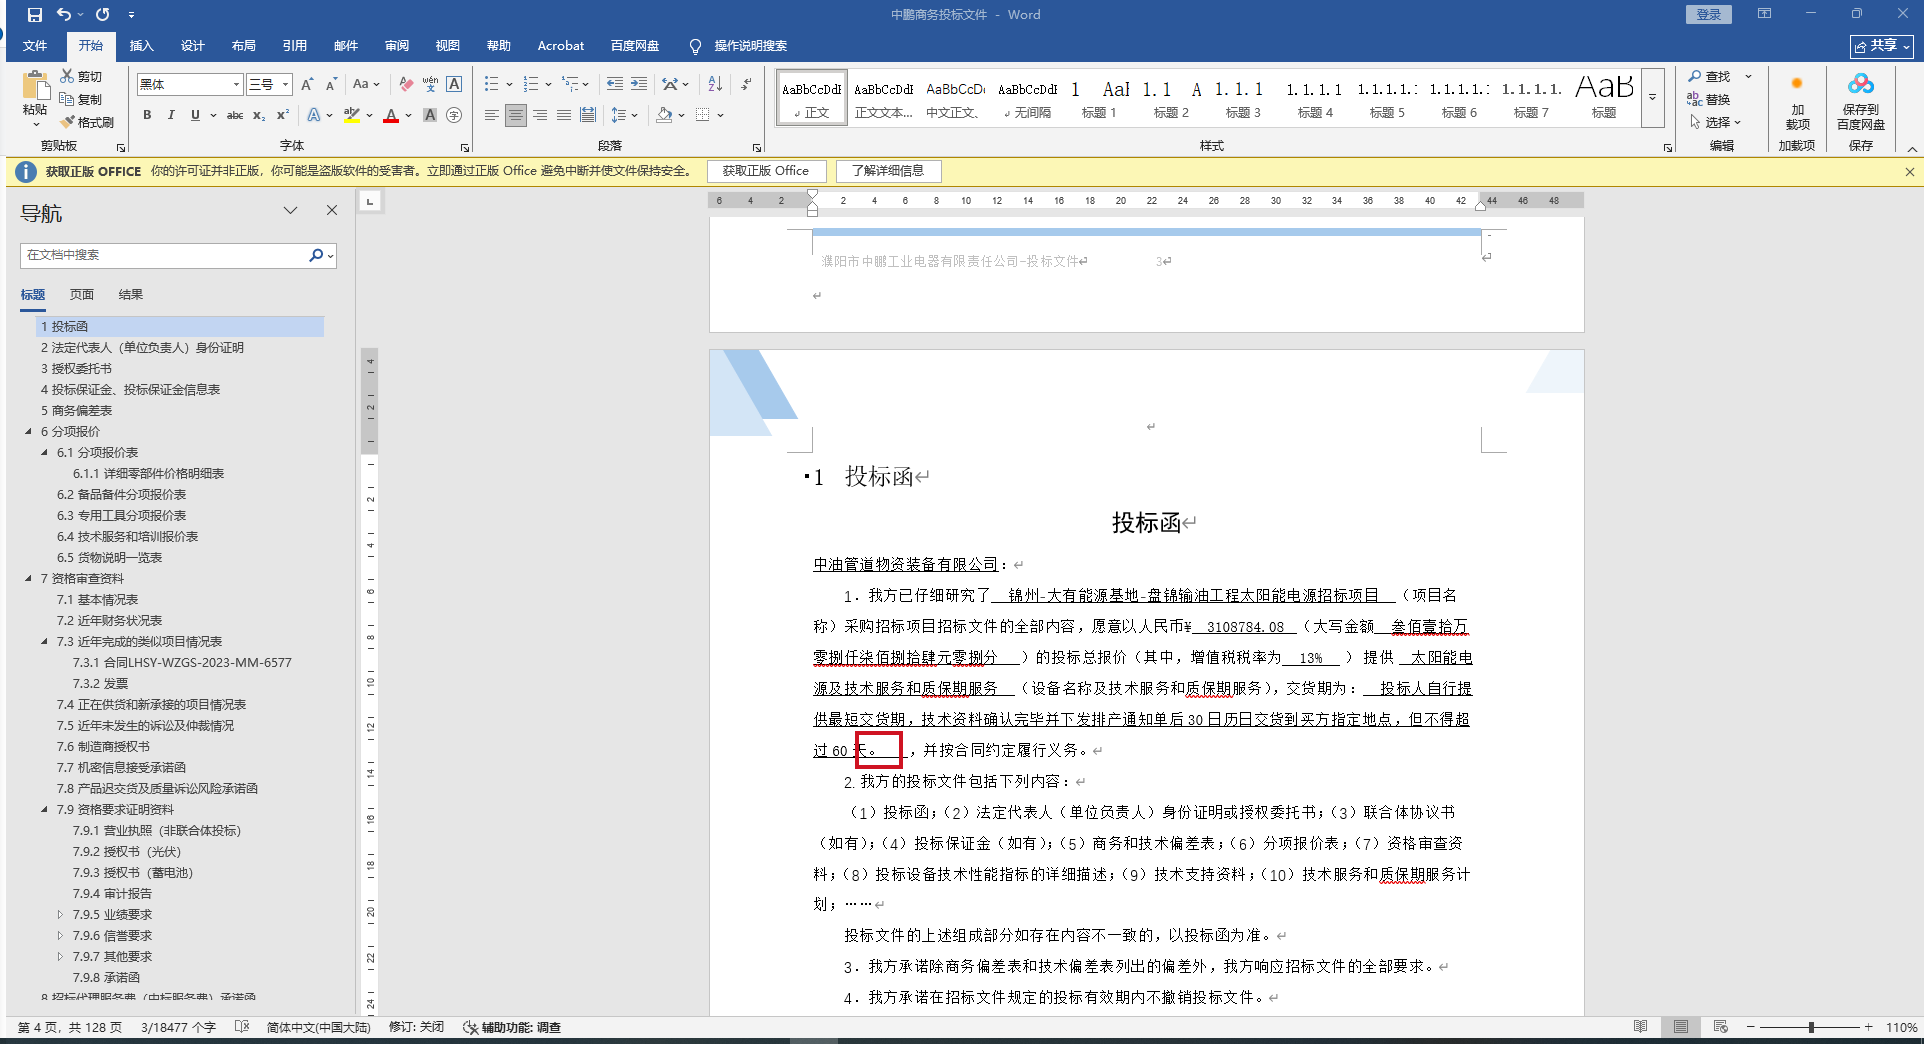Click the Format Painter (格式刷) icon

tap(68, 122)
